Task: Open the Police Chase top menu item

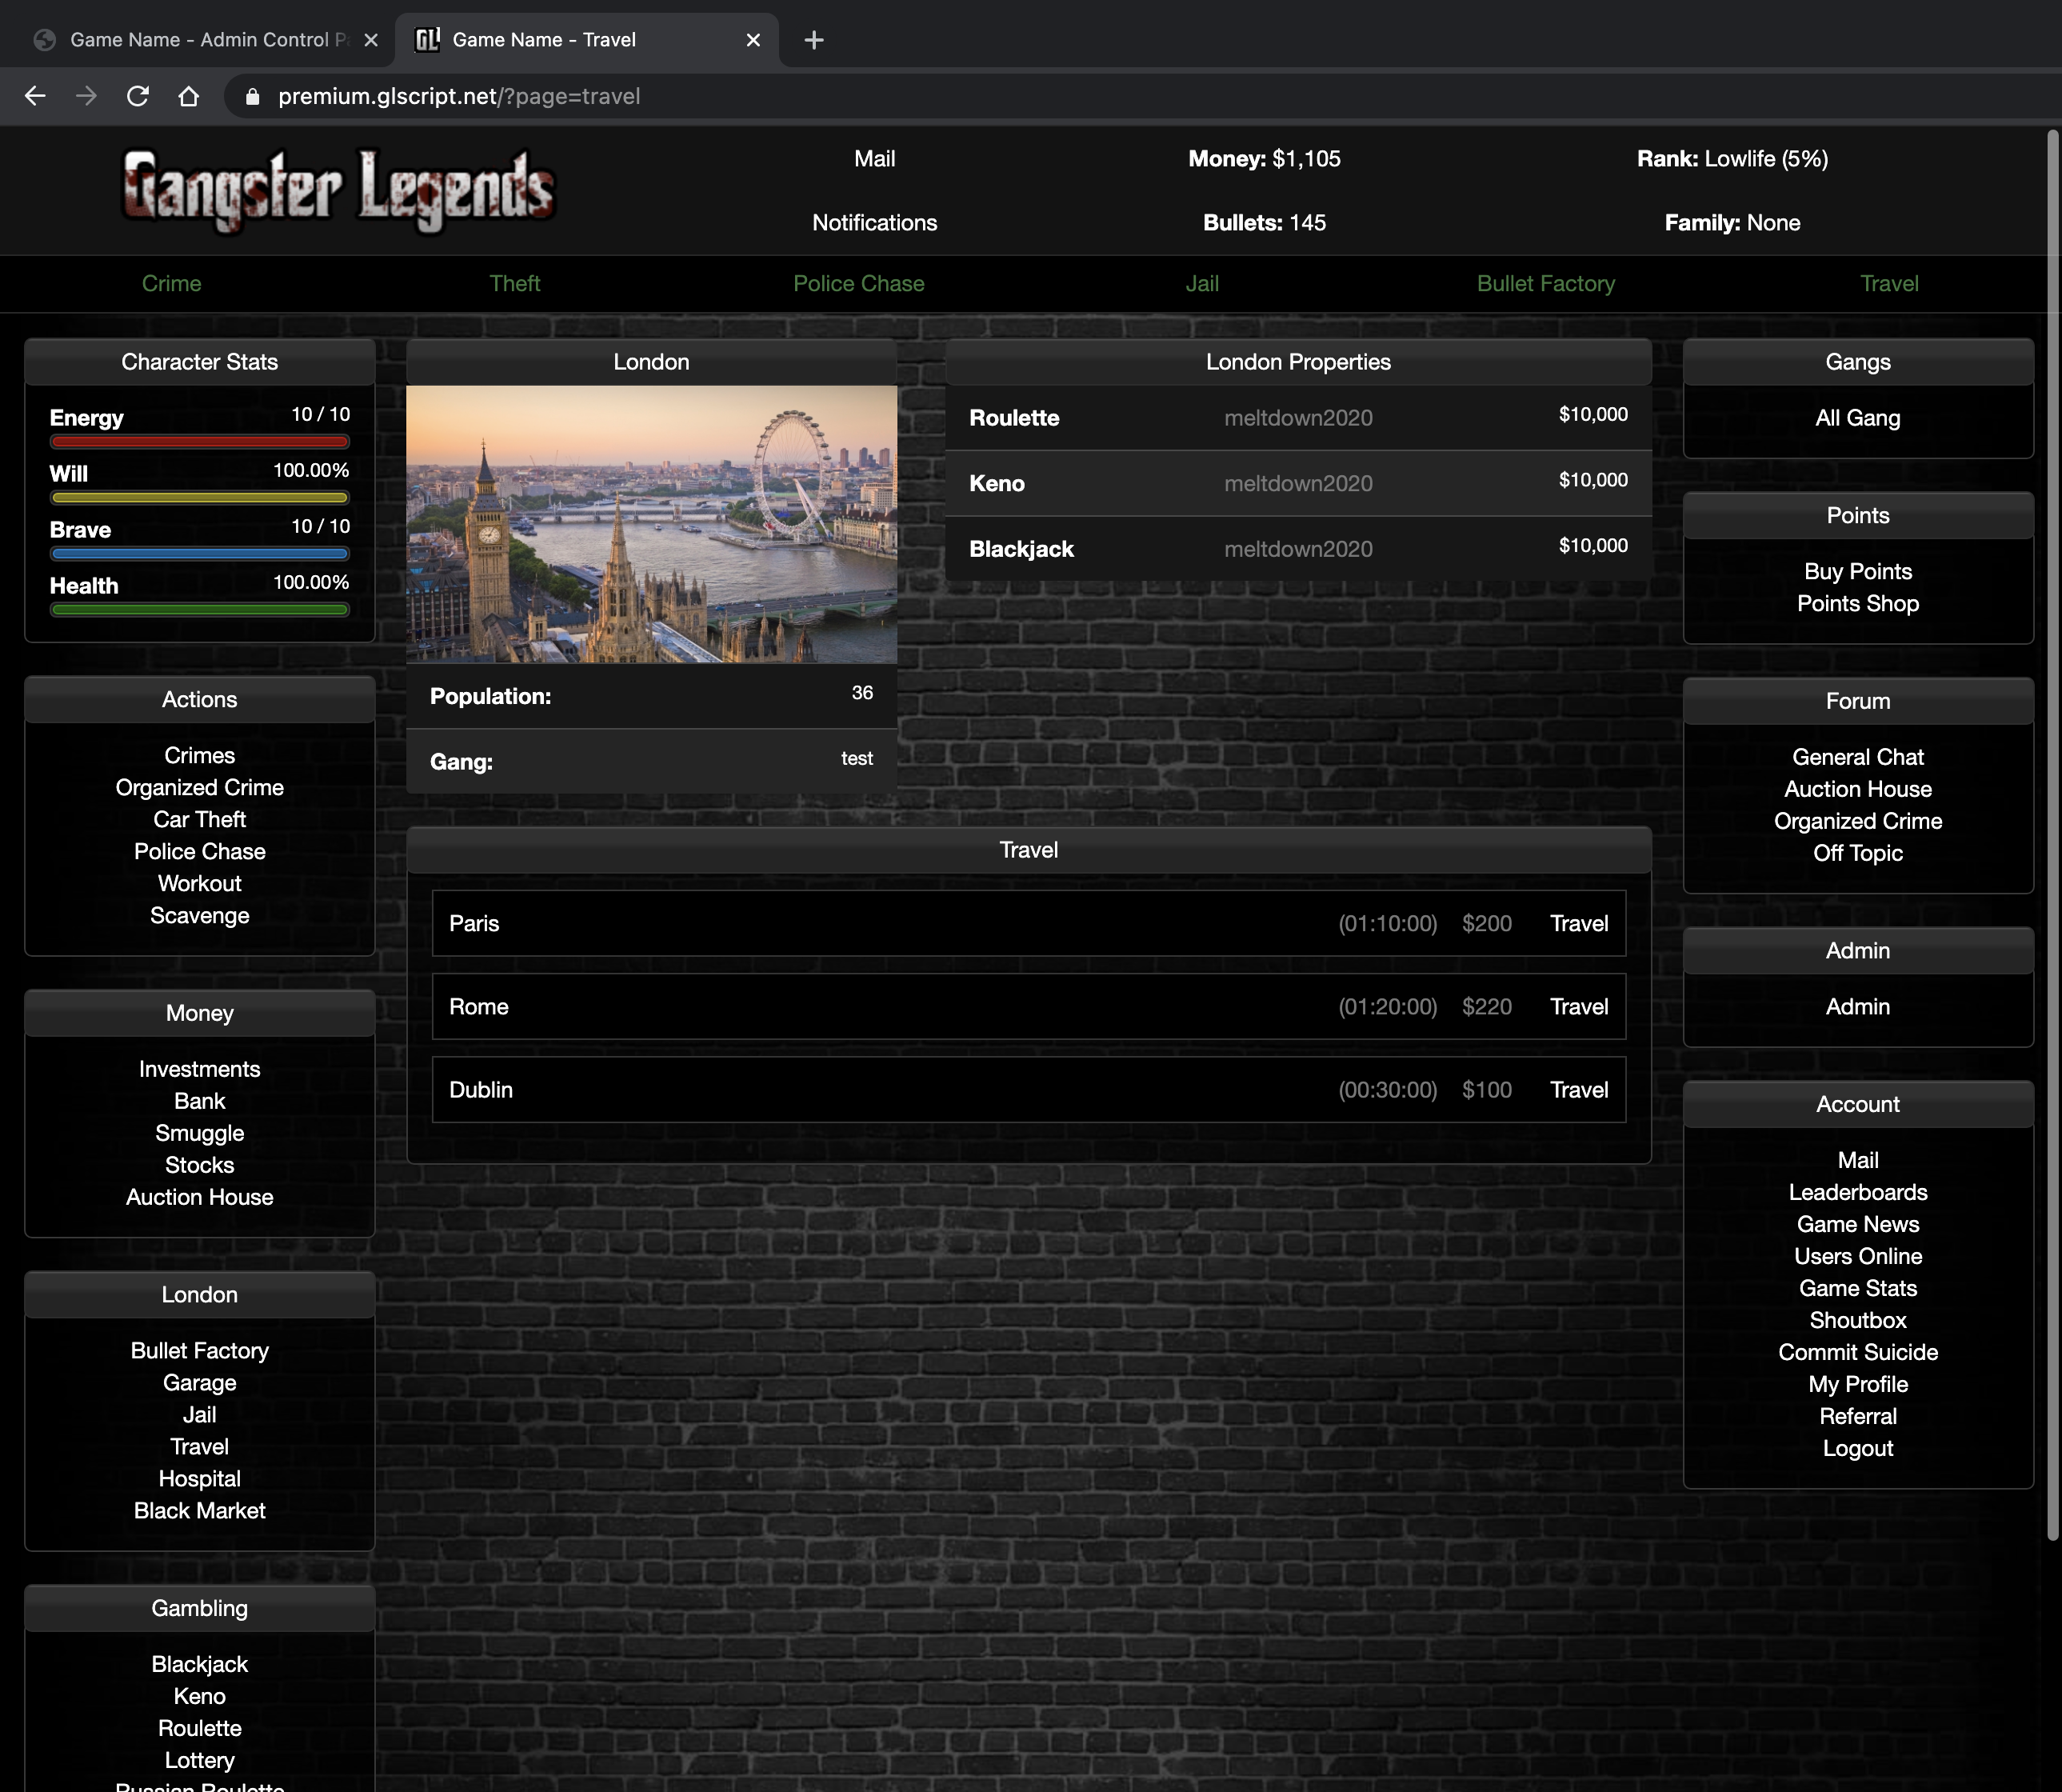Action: click(x=858, y=284)
